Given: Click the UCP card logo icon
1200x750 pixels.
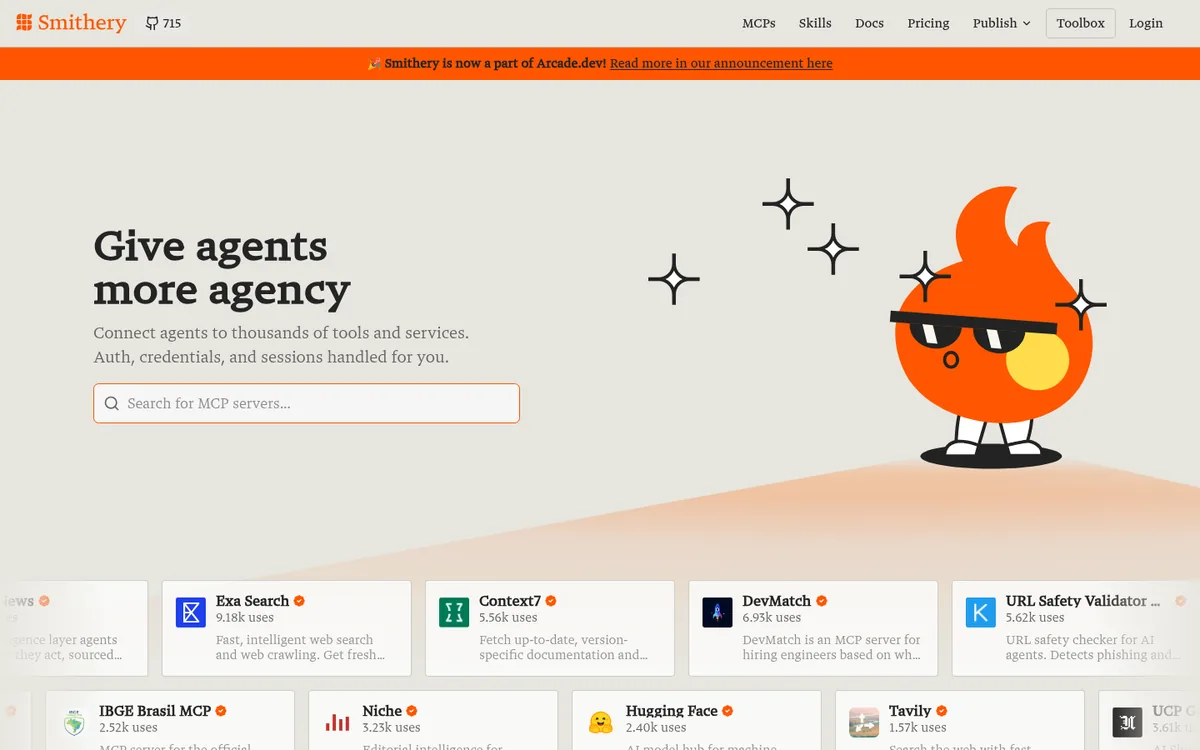Looking at the screenshot, I should pos(1127,722).
